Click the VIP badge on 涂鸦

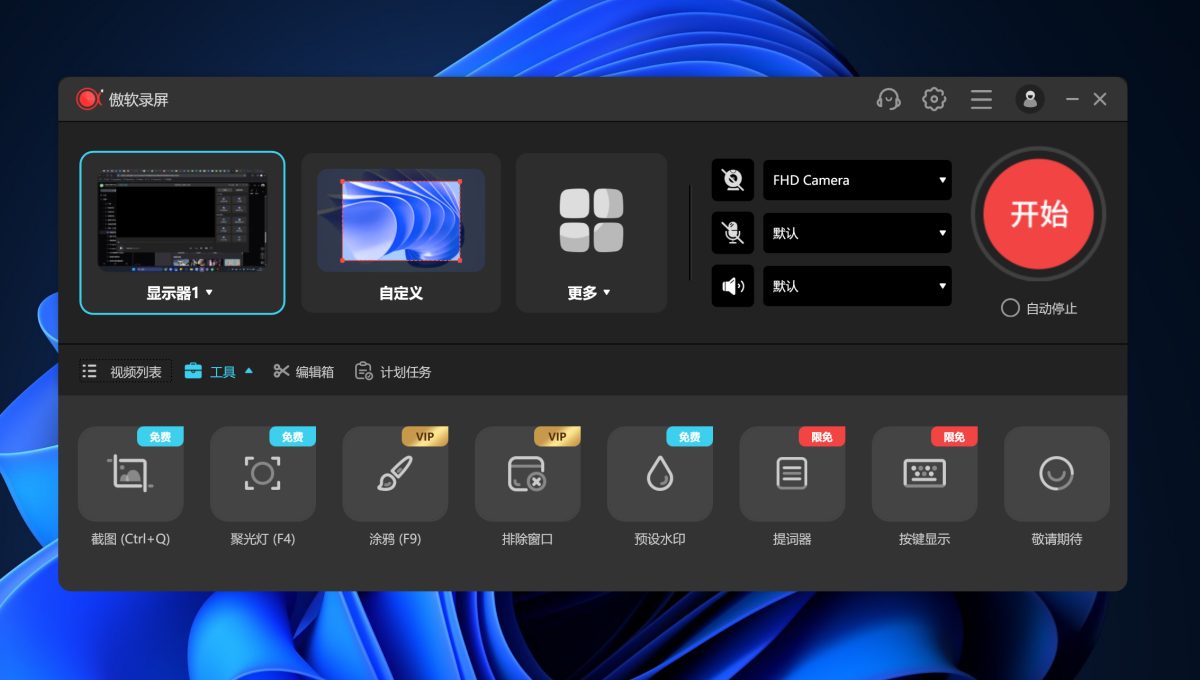425,437
